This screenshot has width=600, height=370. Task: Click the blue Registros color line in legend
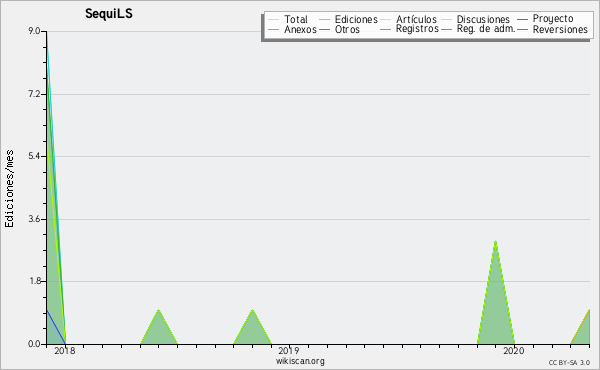click(x=385, y=30)
